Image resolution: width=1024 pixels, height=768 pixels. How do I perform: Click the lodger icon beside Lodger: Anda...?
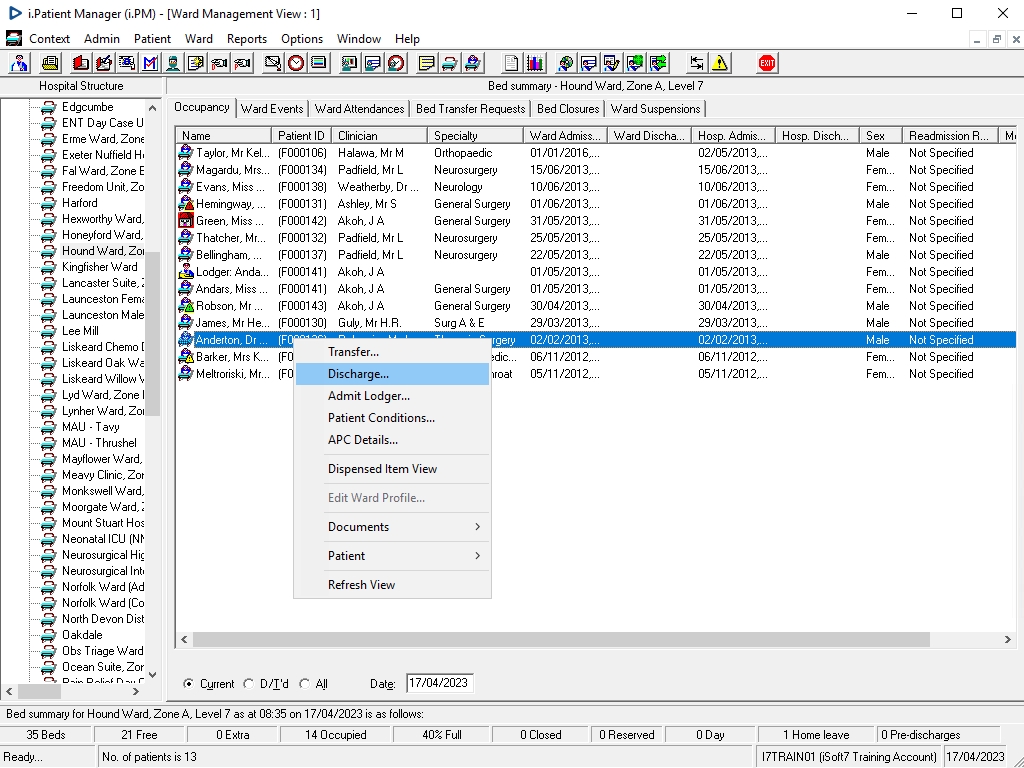pos(185,272)
